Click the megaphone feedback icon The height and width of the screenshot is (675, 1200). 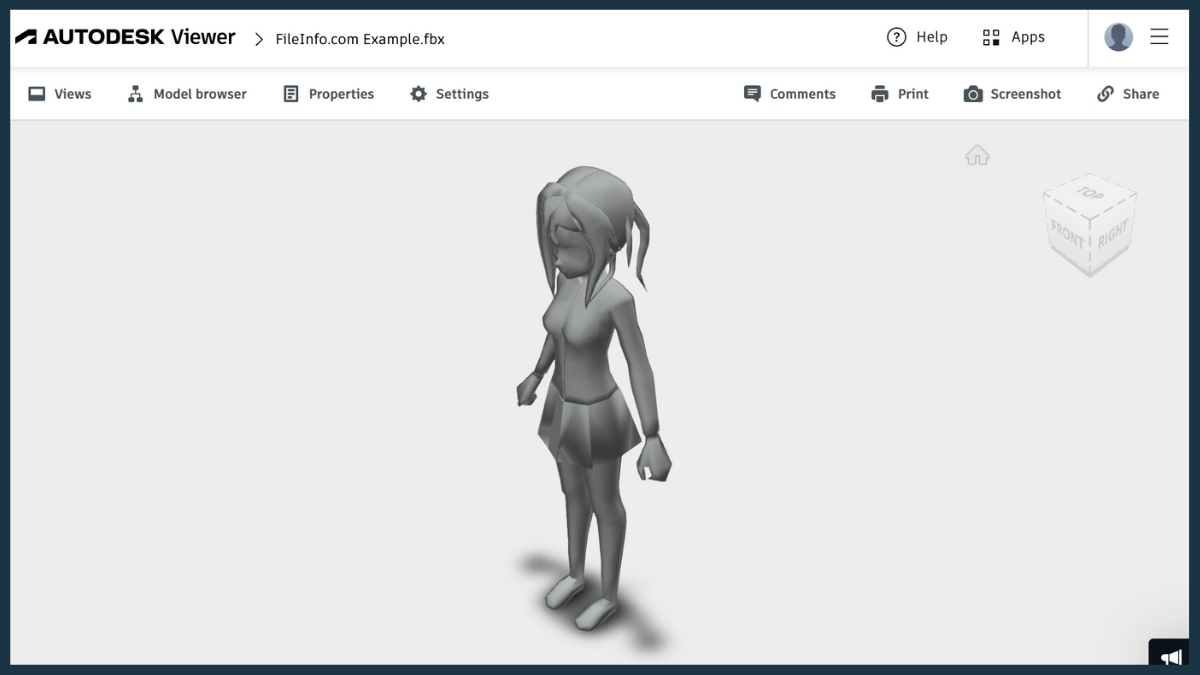click(1171, 656)
